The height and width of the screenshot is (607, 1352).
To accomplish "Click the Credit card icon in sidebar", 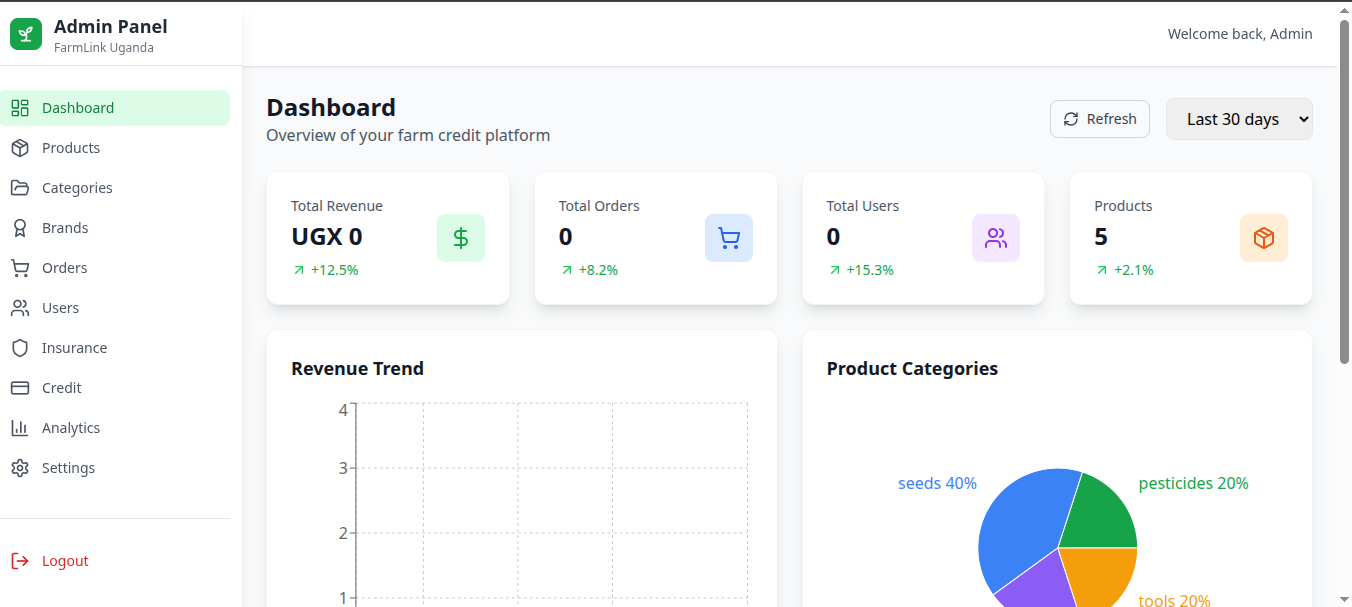I will [20, 388].
